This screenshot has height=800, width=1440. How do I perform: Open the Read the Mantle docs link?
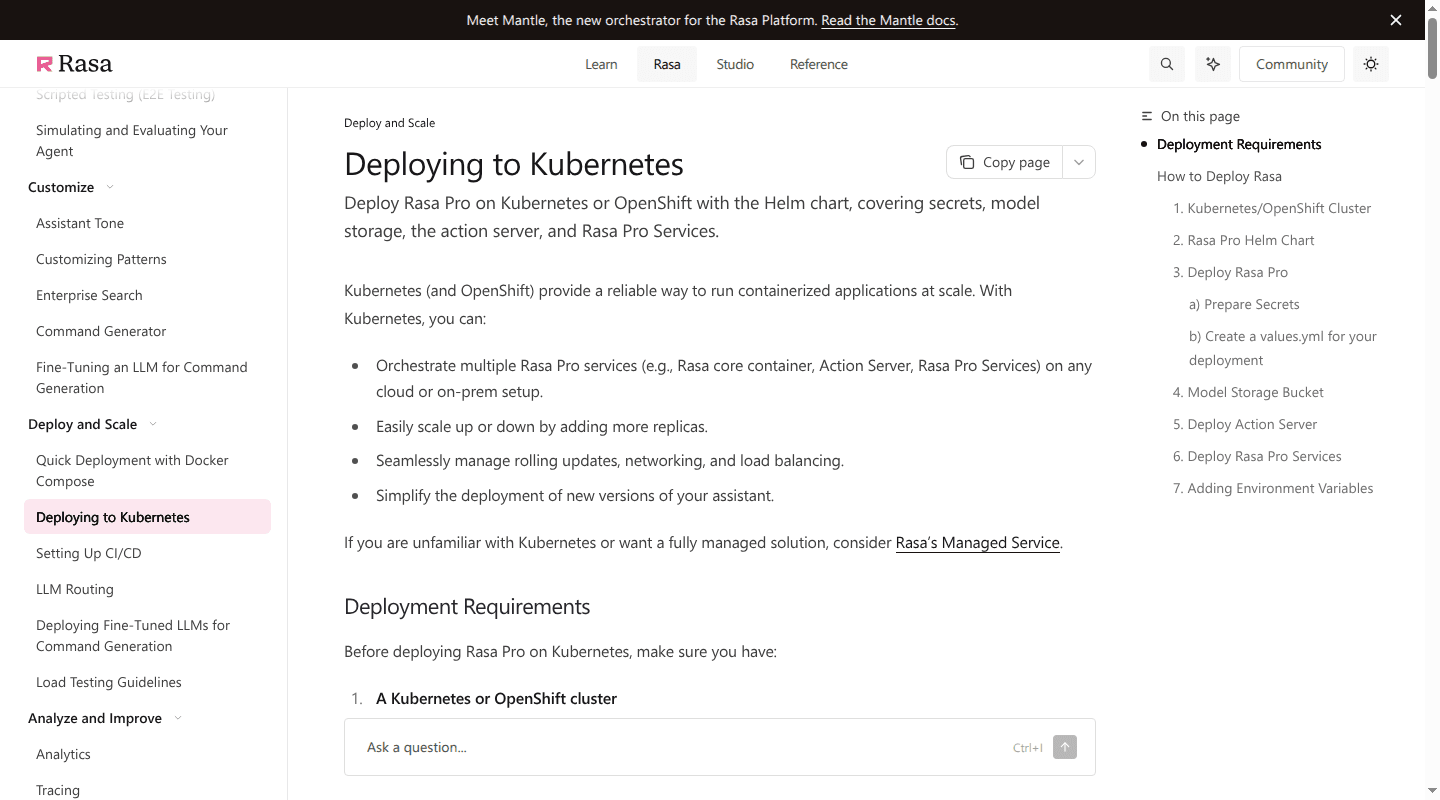tap(888, 20)
